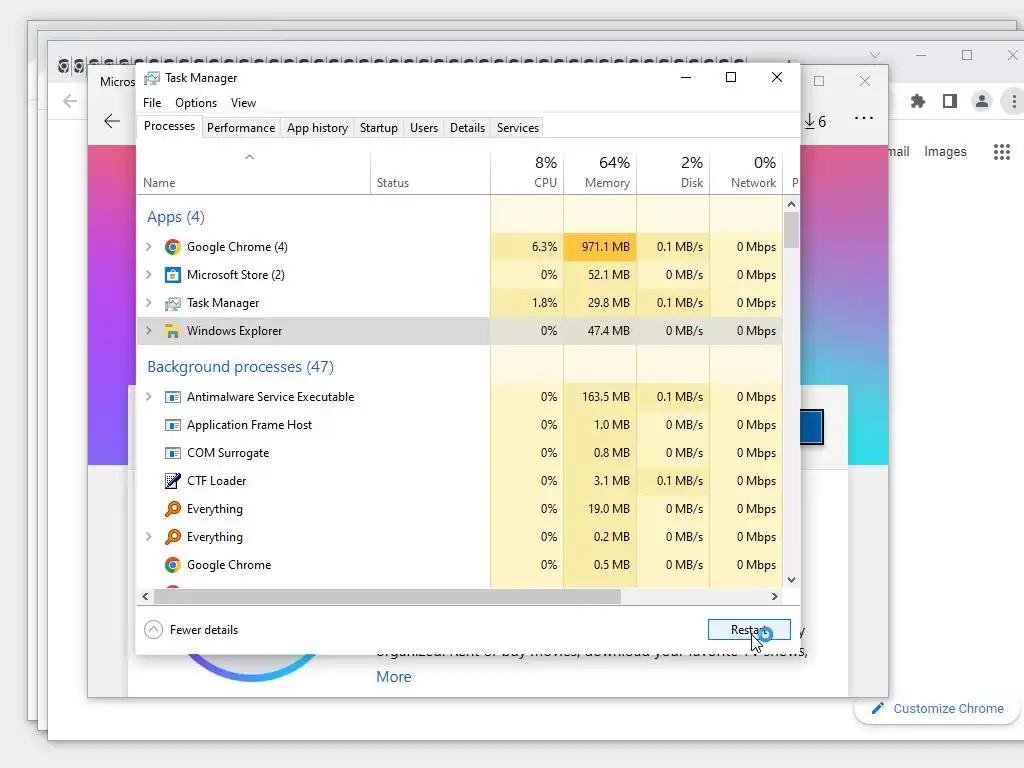The height and width of the screenshot is (768, 1024).
Task: Click the 971.1 MB memory cell
Action: pyautogui.click(x=600, y=247)
